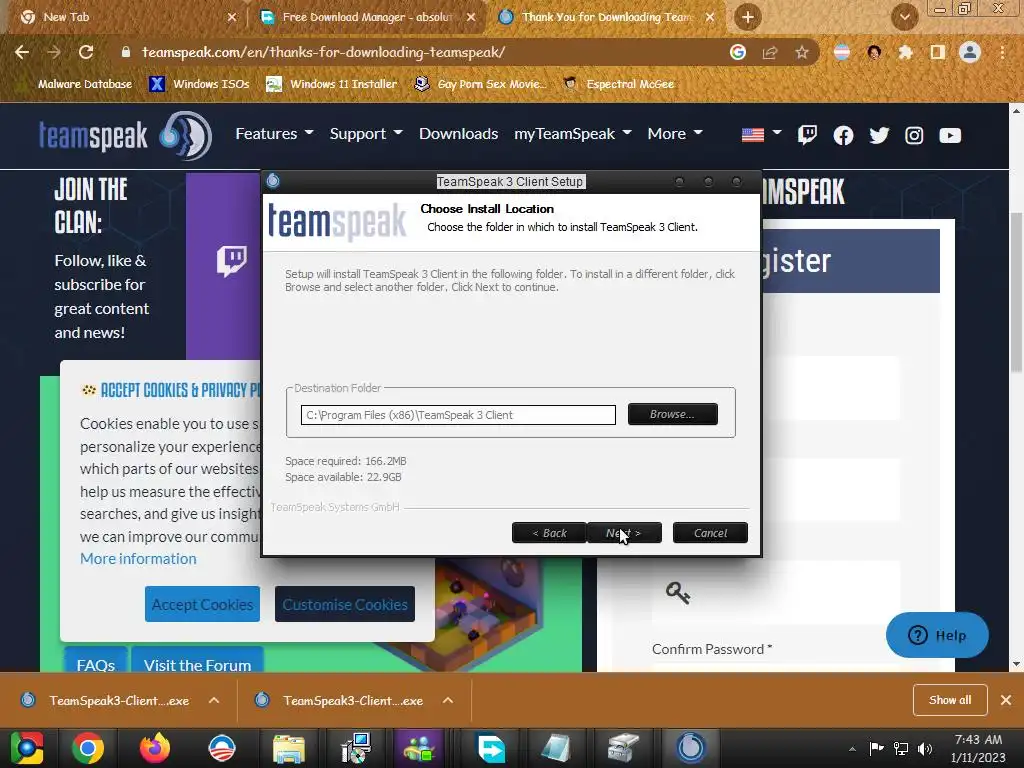Click the FAQs button

tap(95, 661)
